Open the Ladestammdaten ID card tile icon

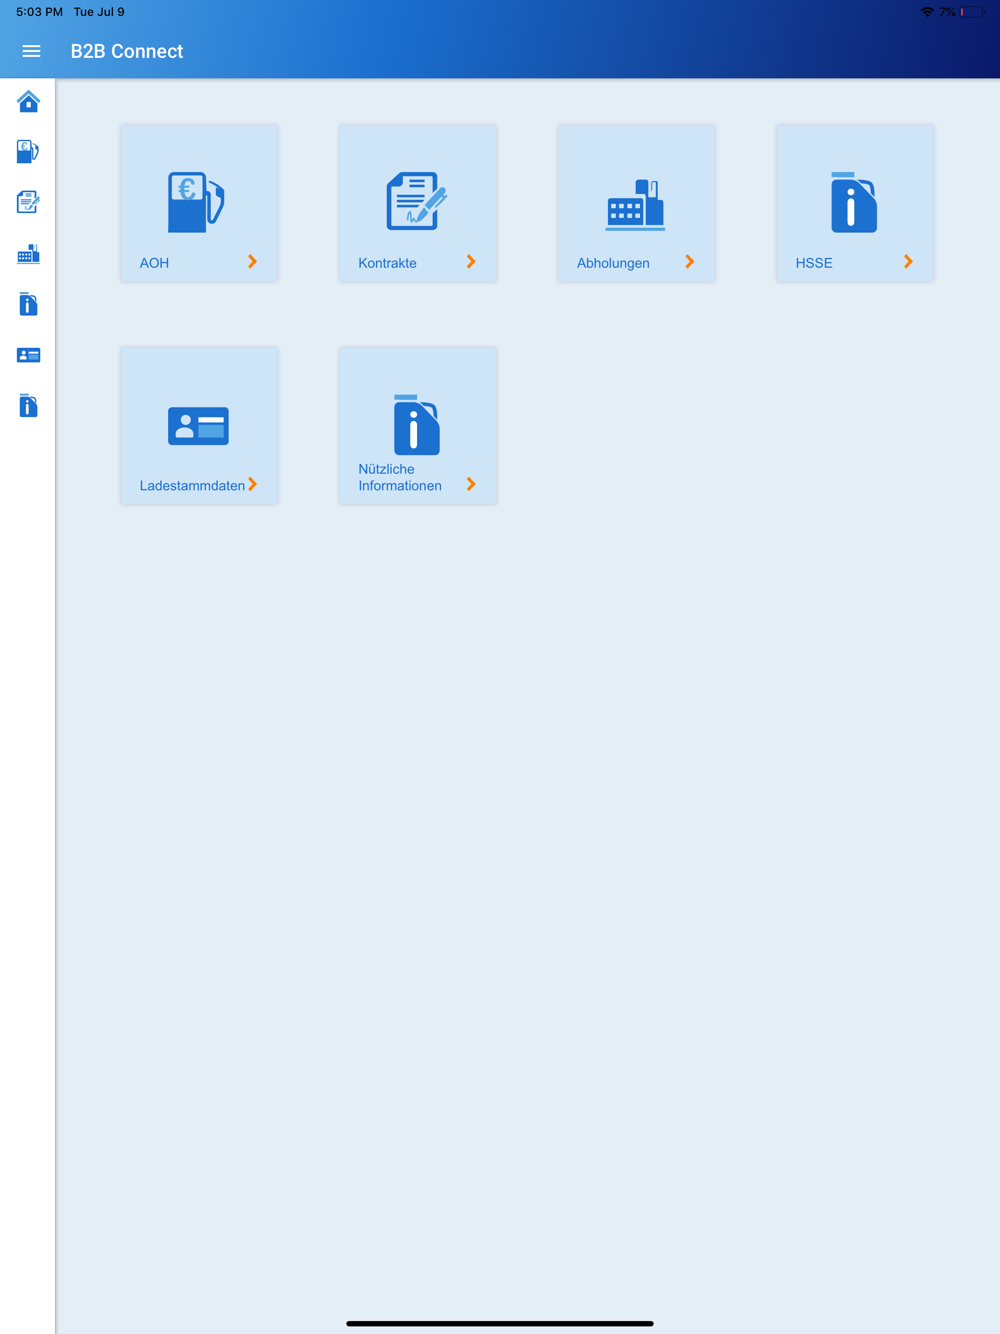198,426
